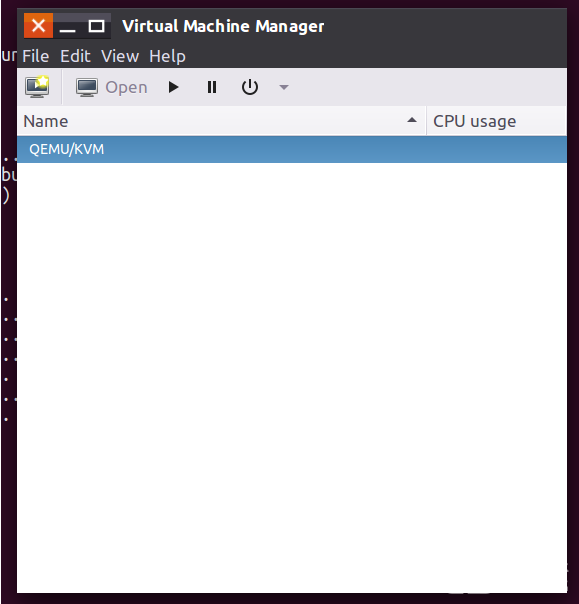Minimize the Virtual Machine Manager window
Viewport: 579px width, 604px height.
tap(67, 27)
